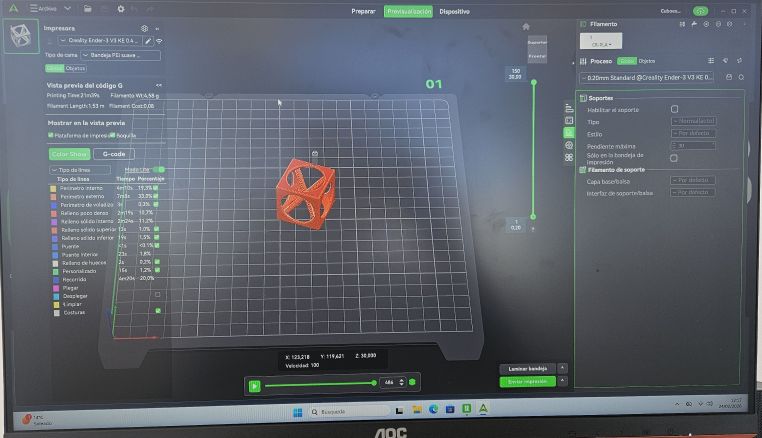This screenshot has width=762, height=438.
Task: Select Objetos toggle next to Proceso
Action: (x=646, y=61)
